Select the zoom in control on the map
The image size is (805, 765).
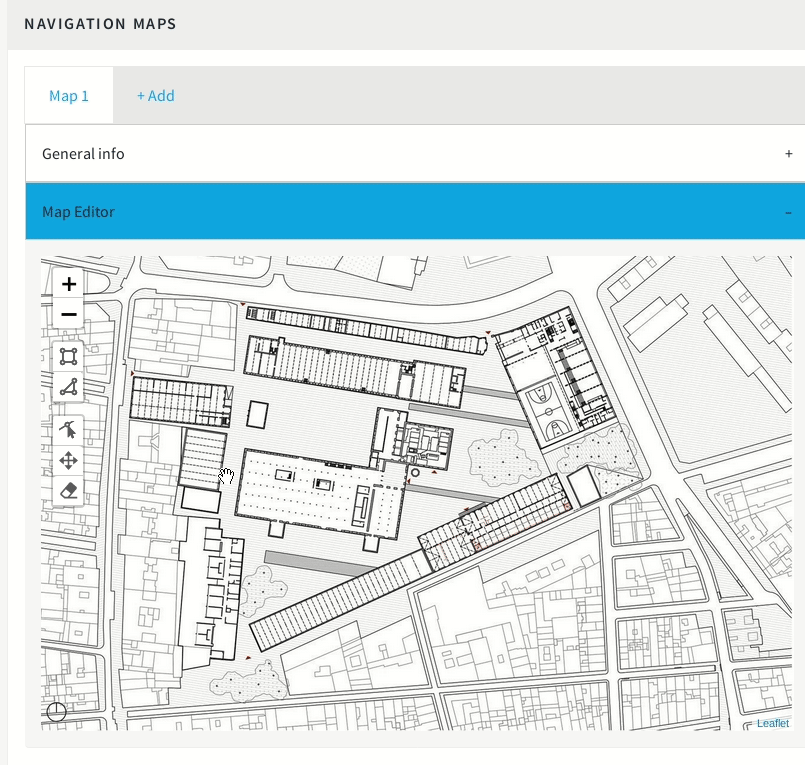(x=68, y=284)
